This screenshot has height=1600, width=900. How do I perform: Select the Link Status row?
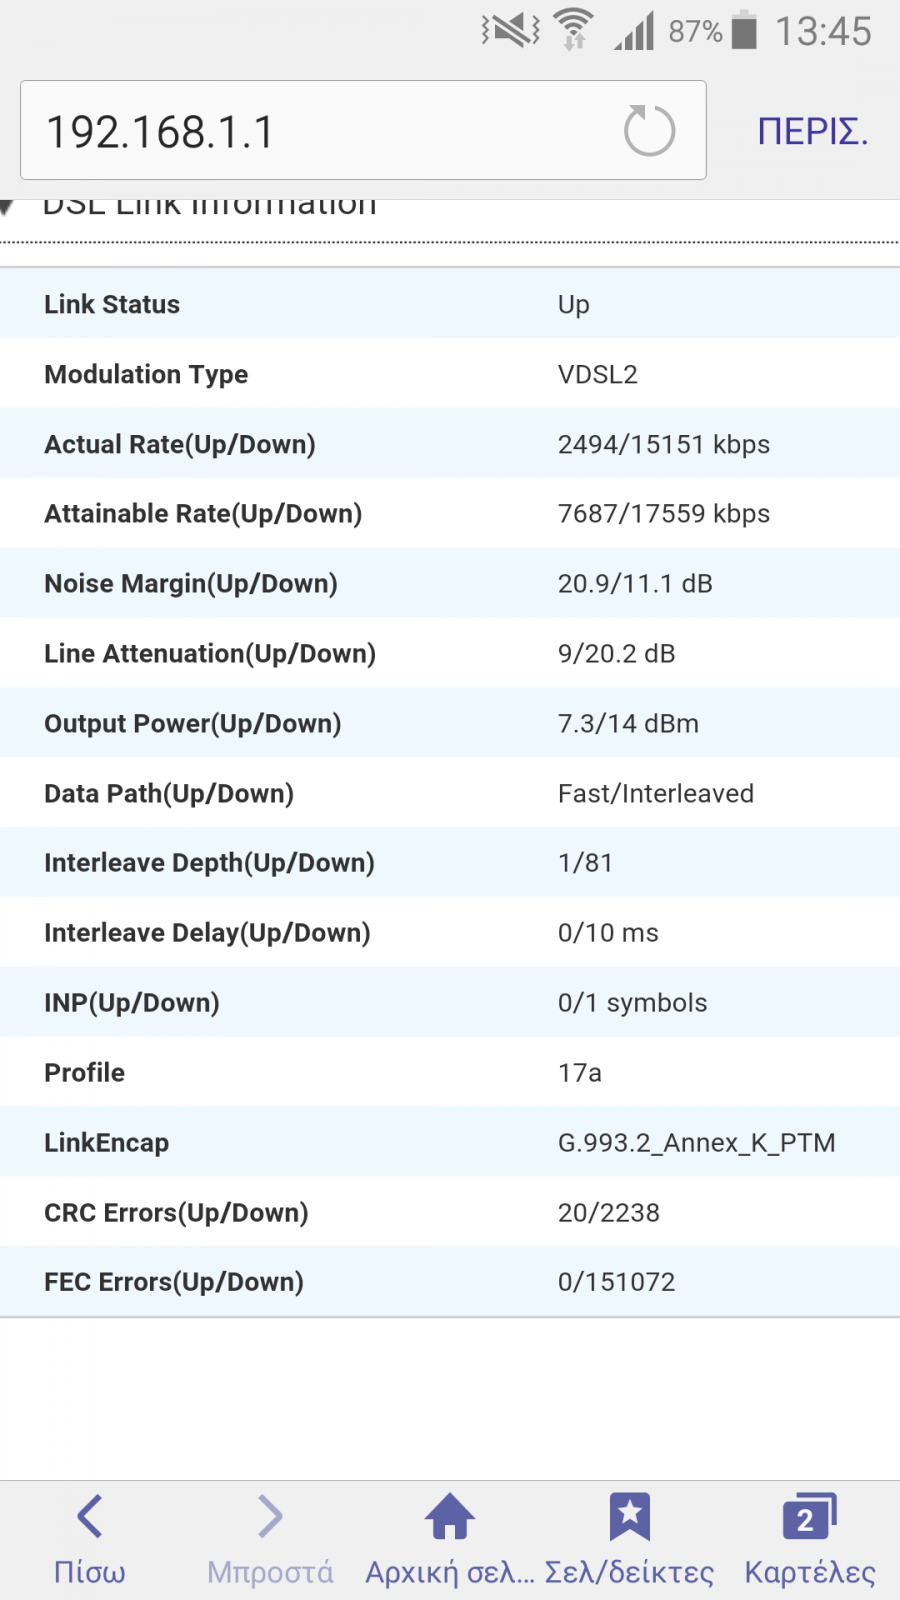(x=450, y=303)
